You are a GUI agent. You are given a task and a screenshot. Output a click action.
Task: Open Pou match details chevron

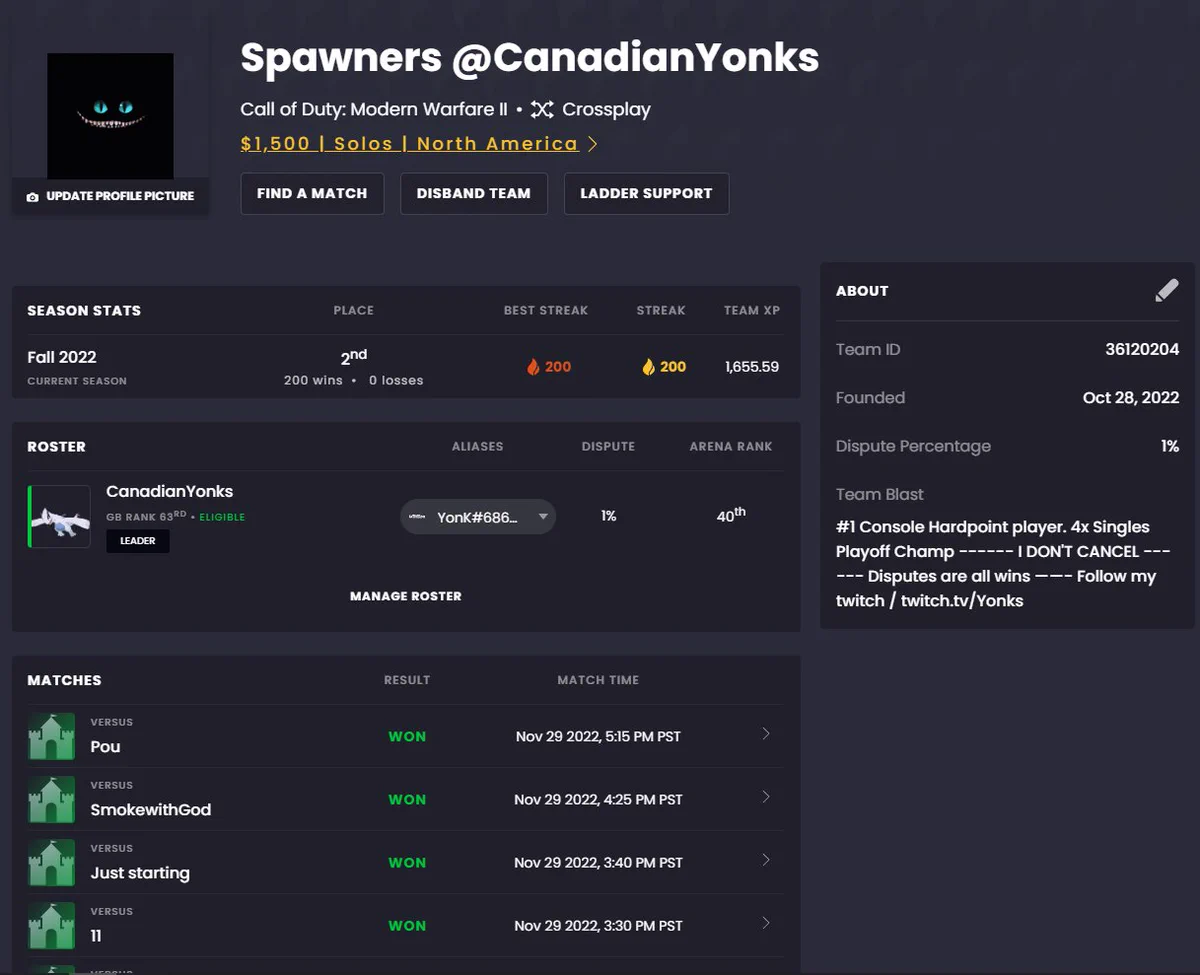pyautogui.click(x=766, y=734)
